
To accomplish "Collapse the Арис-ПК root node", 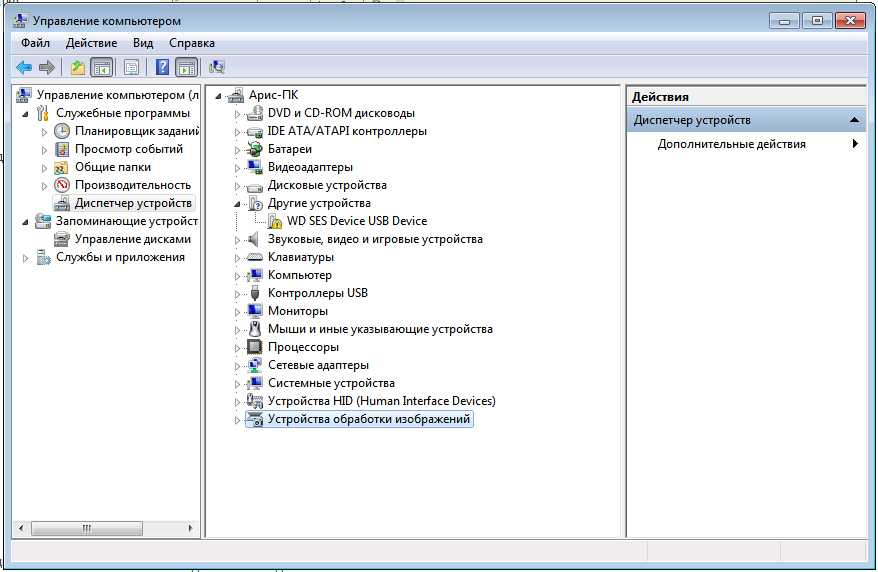I will coord(218,96).
